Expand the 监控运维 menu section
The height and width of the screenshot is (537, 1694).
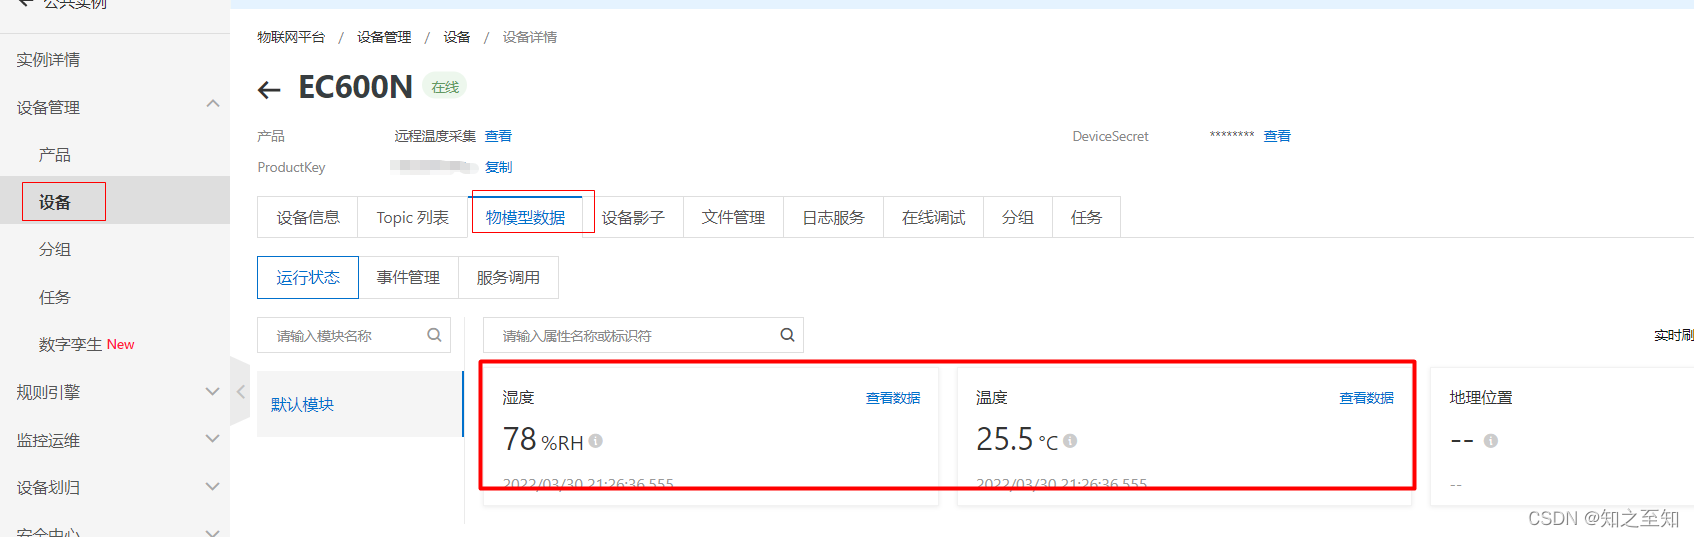coord(212,439)
